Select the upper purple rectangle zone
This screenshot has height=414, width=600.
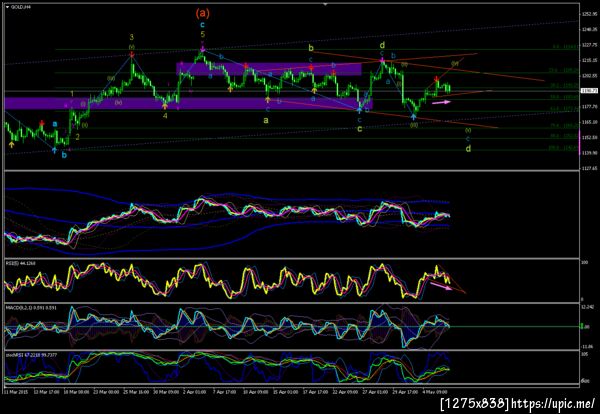point(269,69)
